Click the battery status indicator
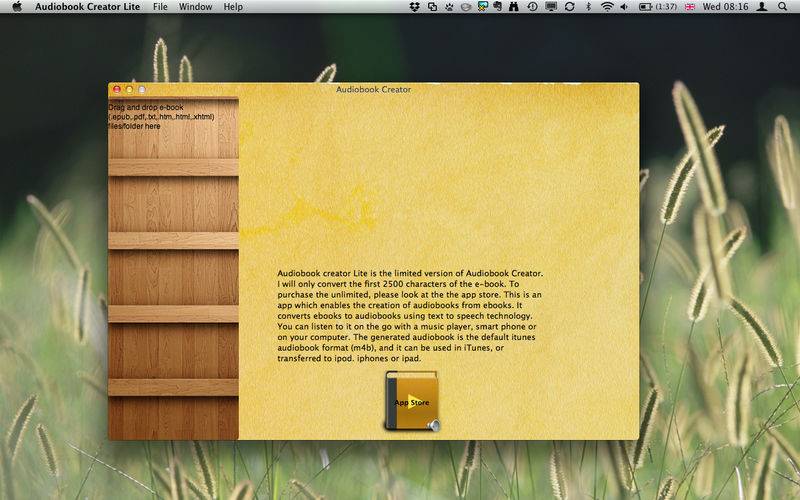 (x=658, y=7)
